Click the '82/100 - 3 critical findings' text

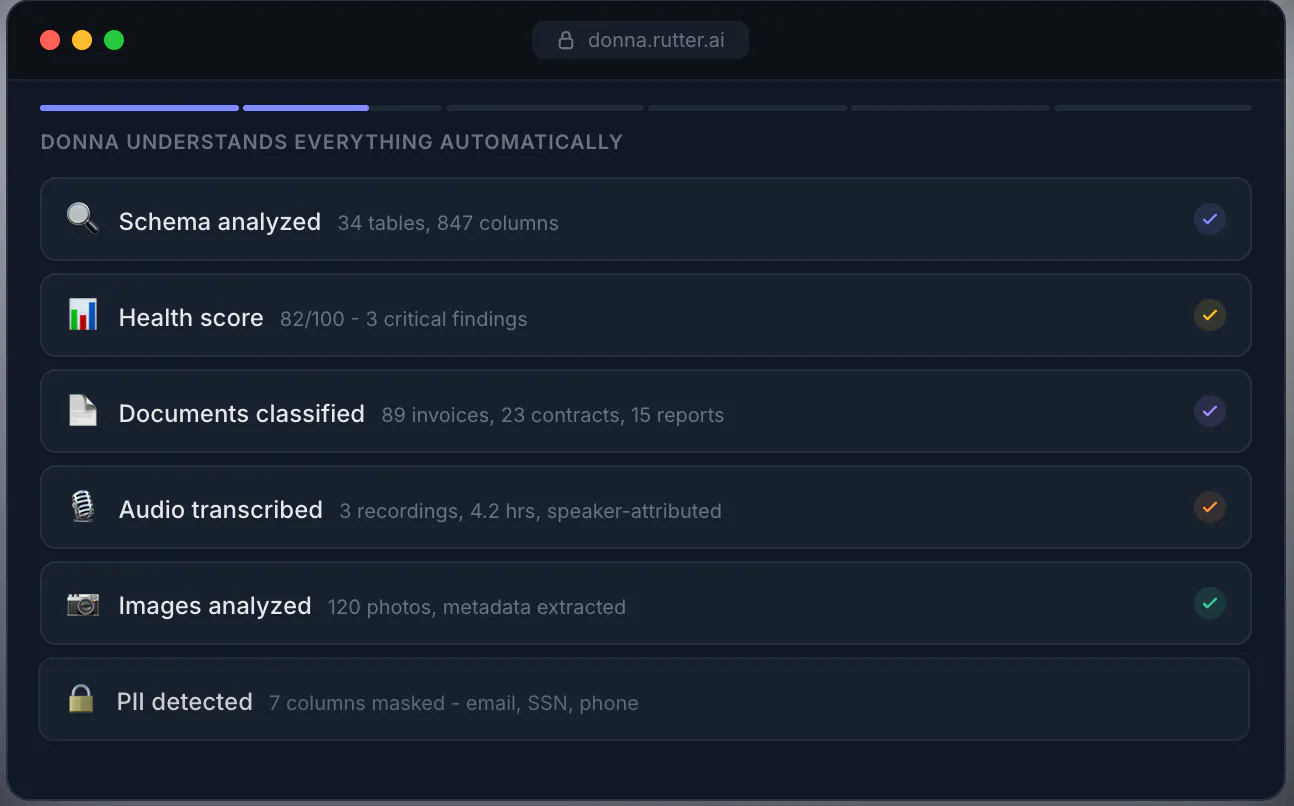(x=404, y=319)
